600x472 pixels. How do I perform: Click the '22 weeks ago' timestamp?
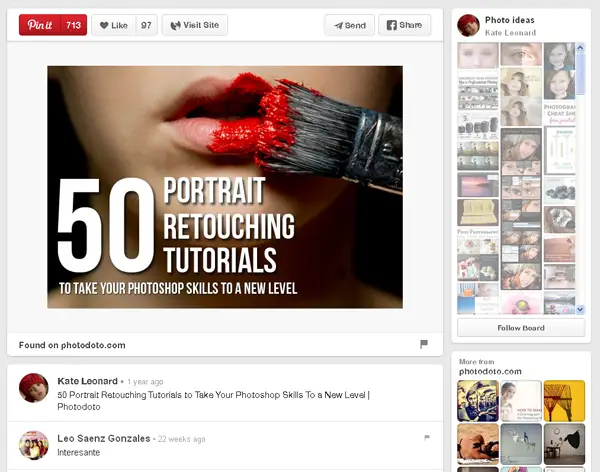[x=181, y=439]
